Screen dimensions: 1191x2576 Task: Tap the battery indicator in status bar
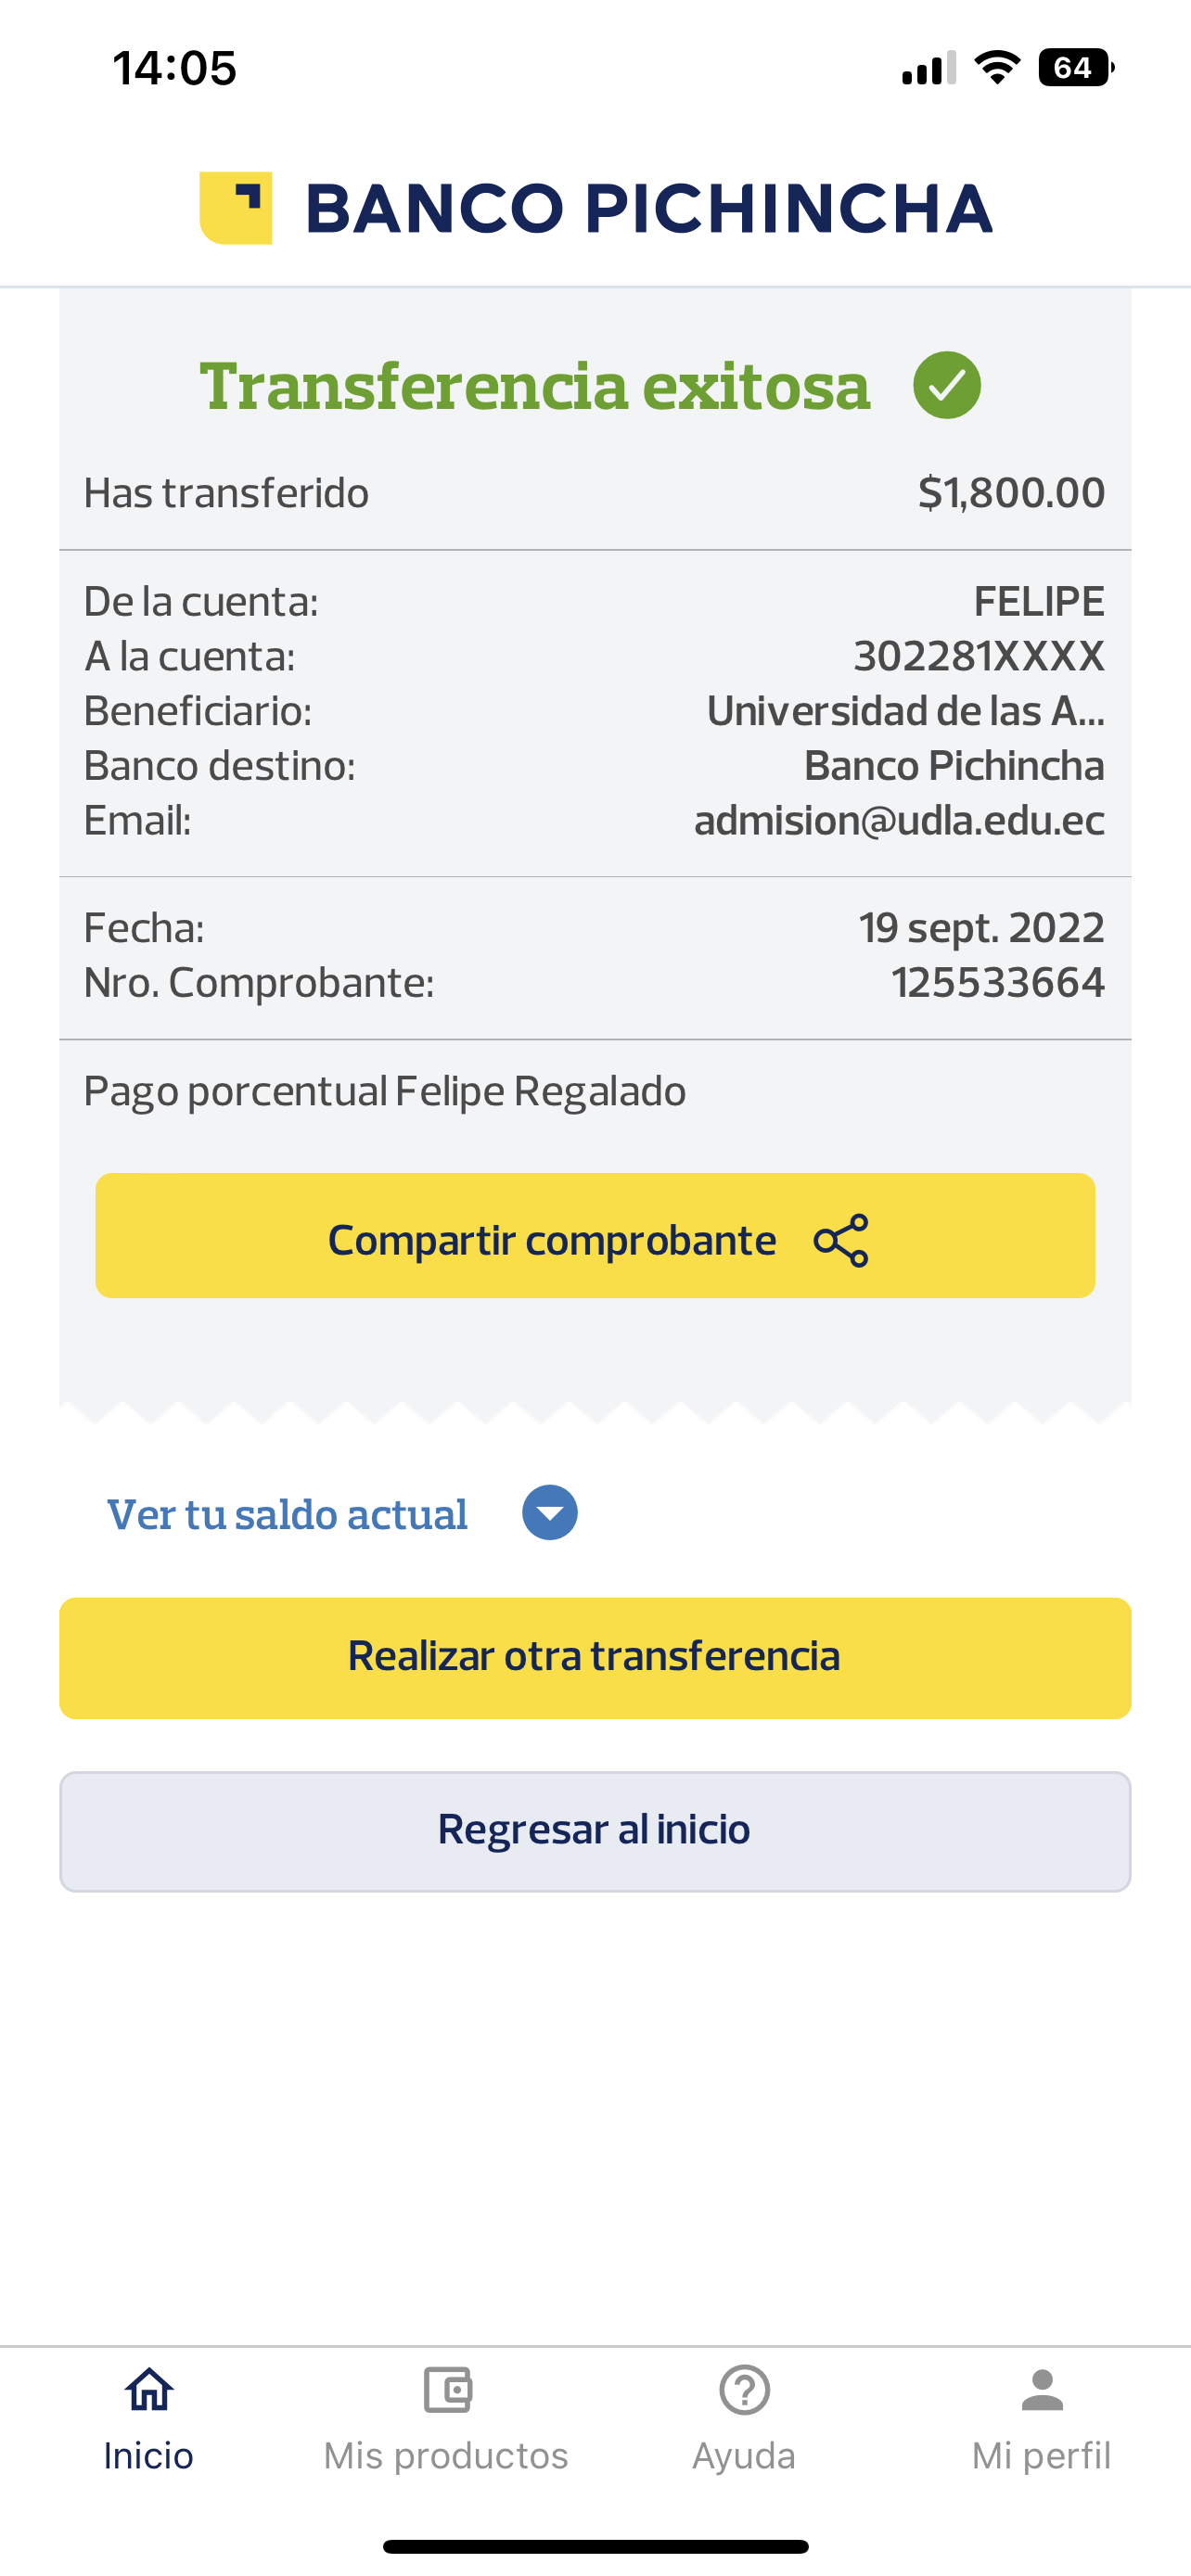pyautogui.click(x=1075, y=68)
